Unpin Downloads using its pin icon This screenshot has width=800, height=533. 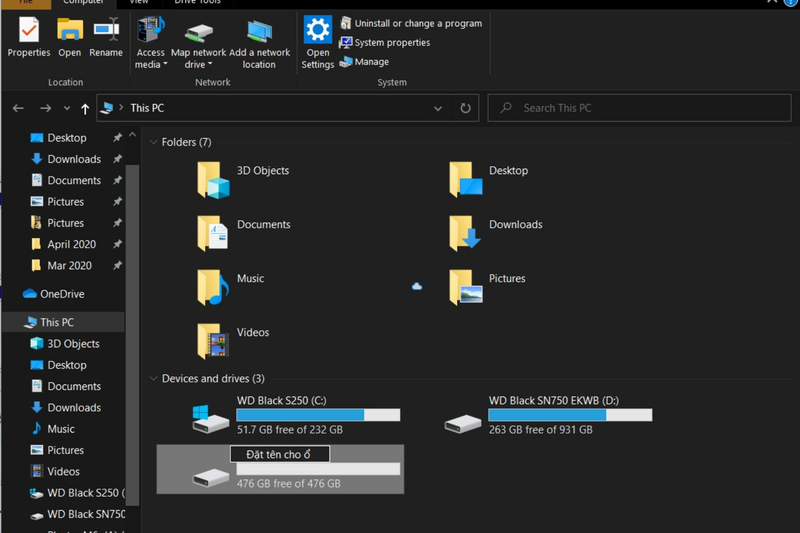tap(117, 159)
